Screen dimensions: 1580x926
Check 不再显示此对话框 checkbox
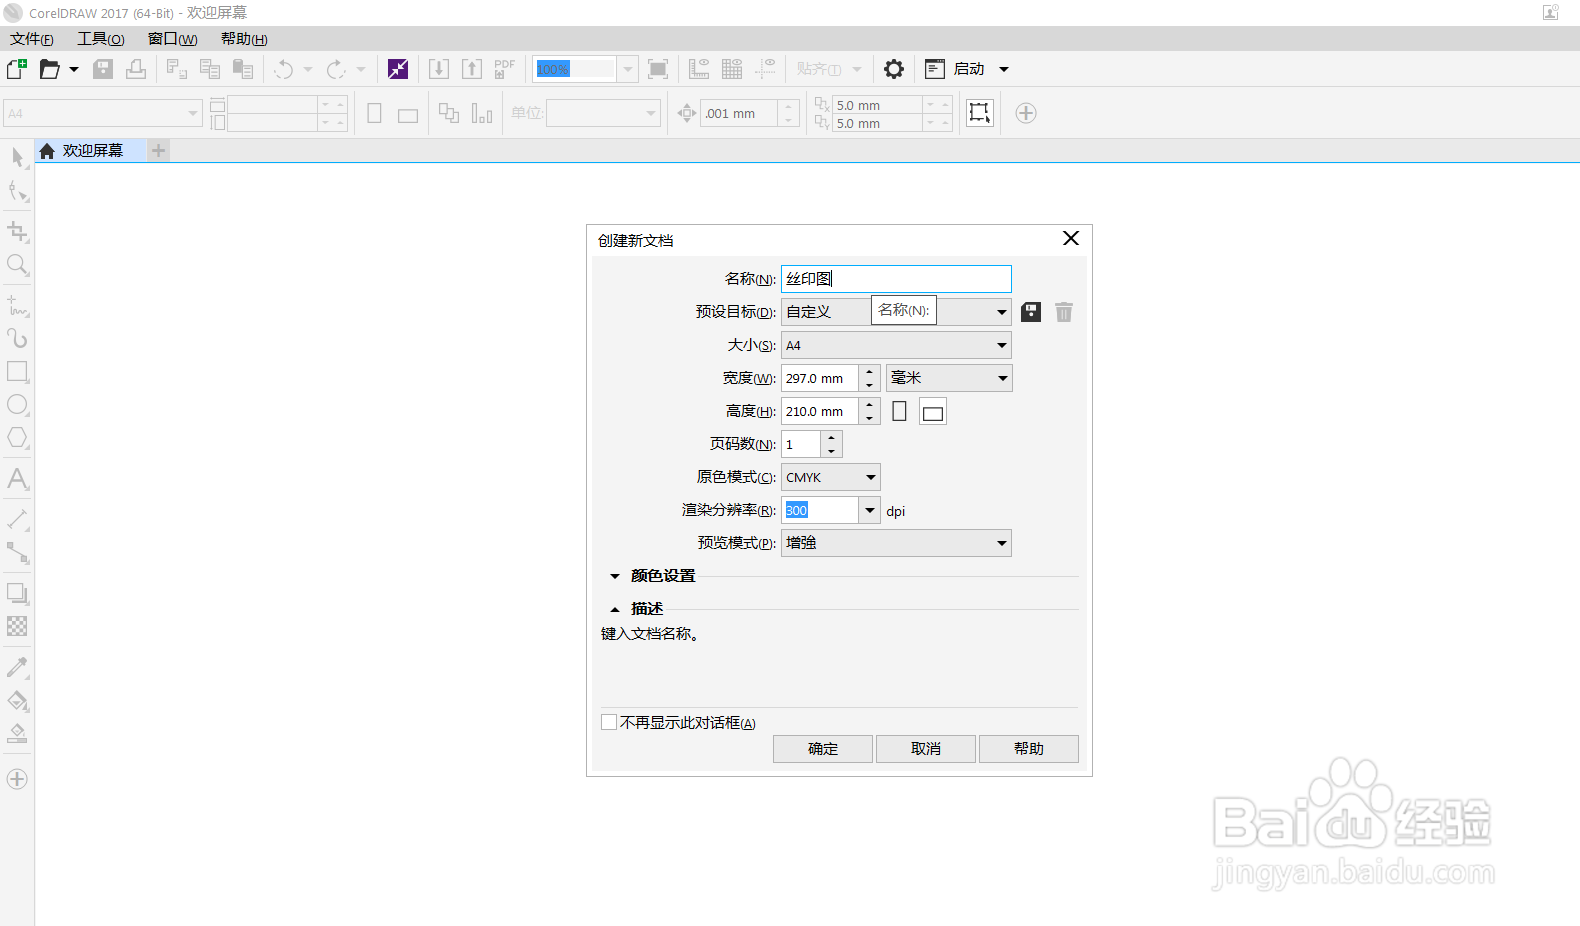(609, 722)
